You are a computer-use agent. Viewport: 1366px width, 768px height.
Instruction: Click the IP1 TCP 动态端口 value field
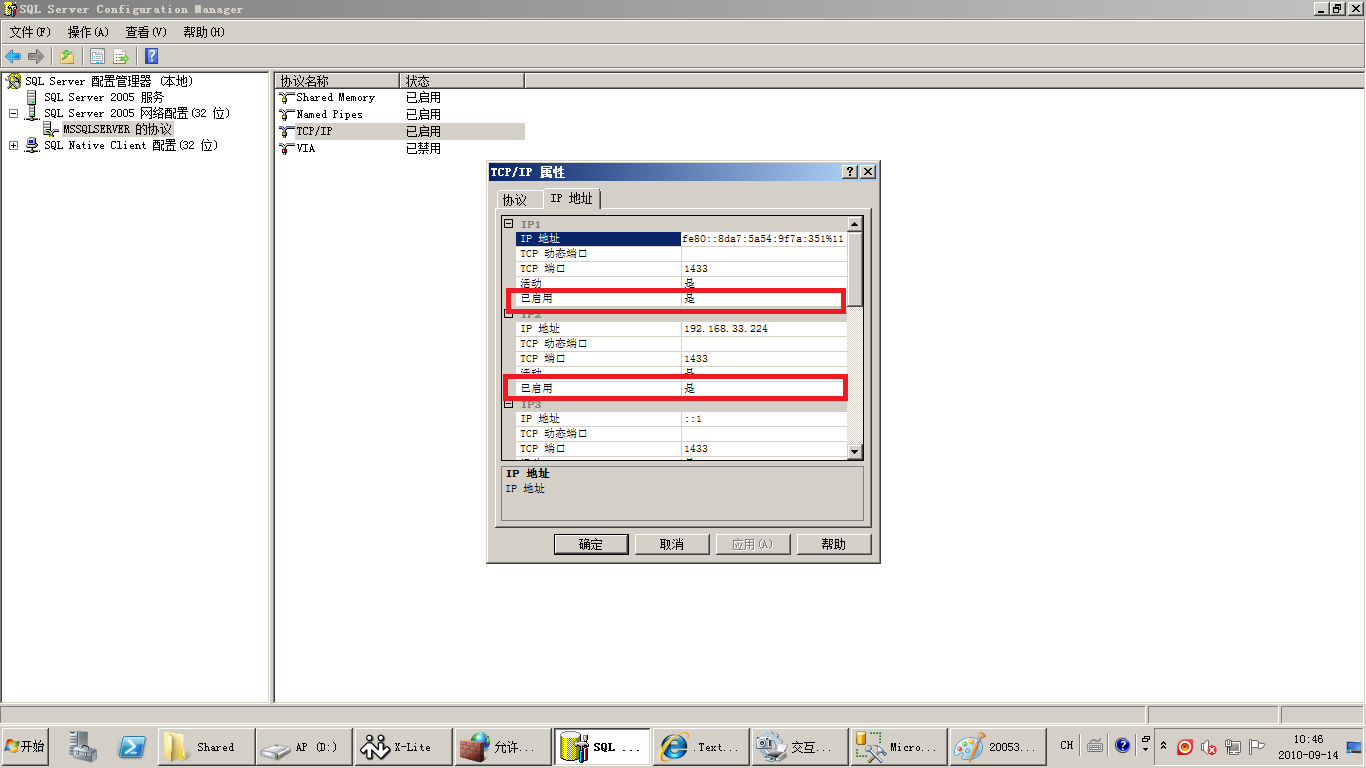tap(764, 254)
